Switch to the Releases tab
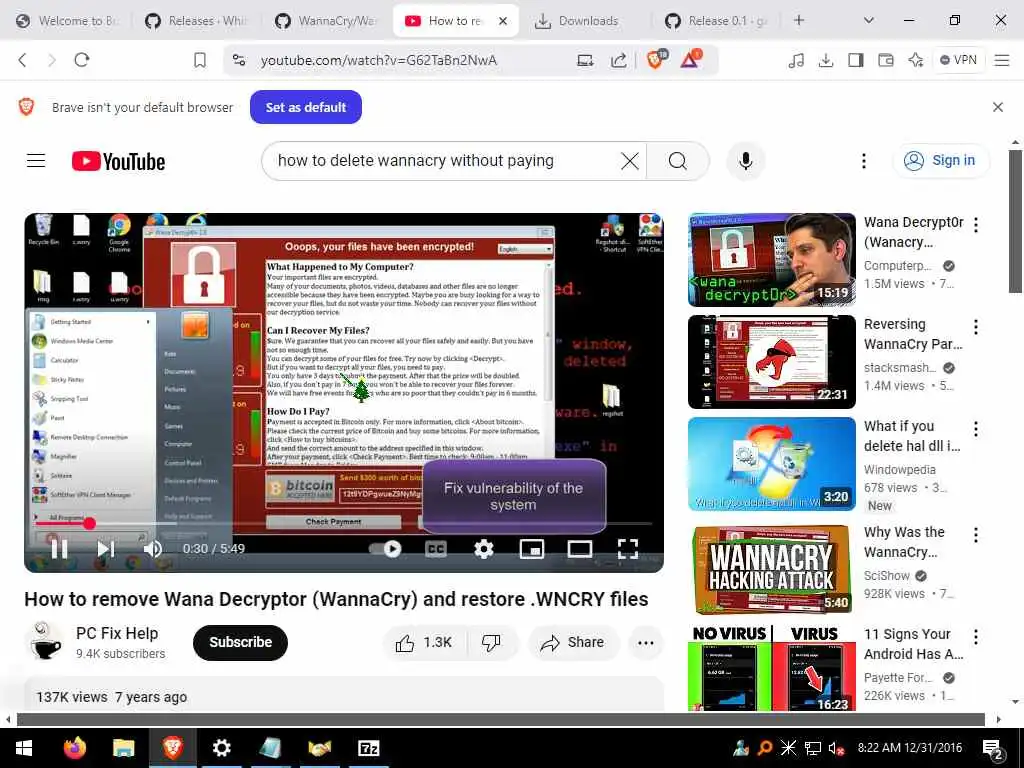Image resolution: width=1024 pixels, height=768 pixels. click(x=198, y=21)
